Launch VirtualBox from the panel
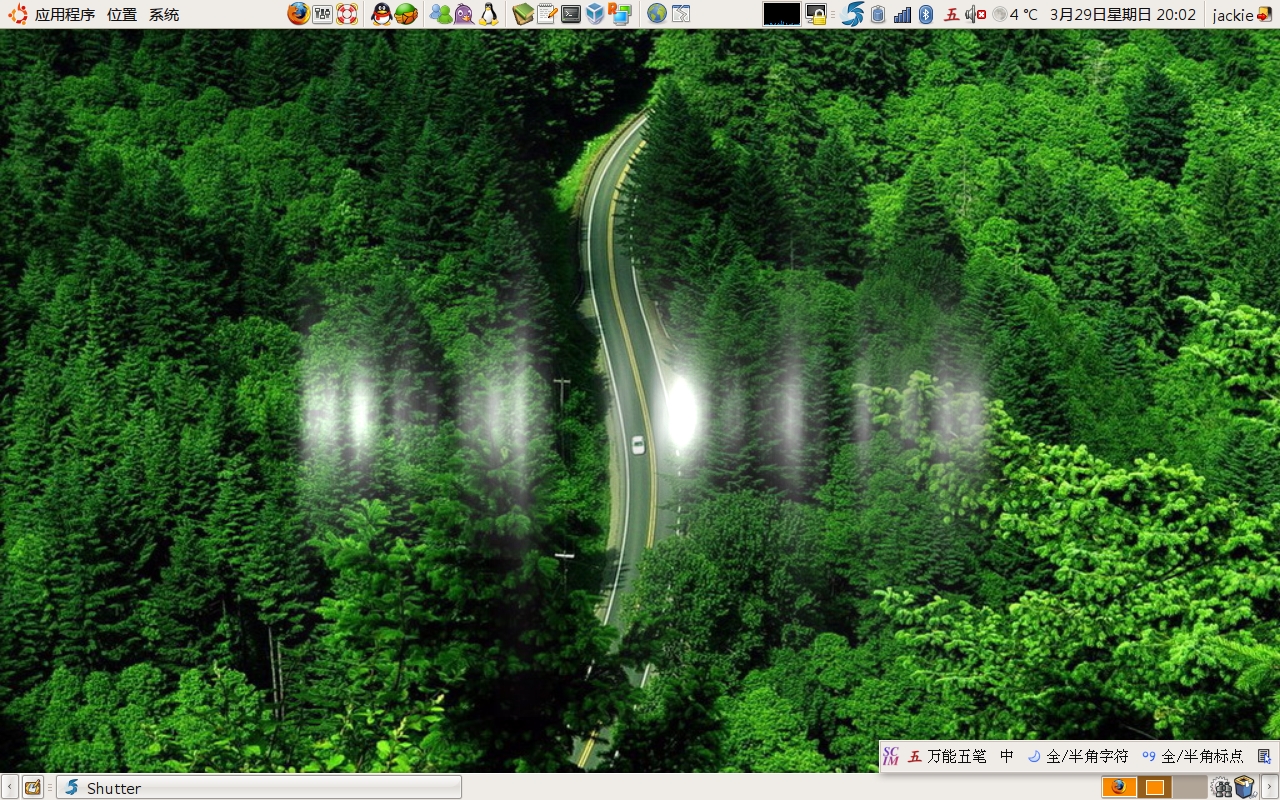Image resolution: width=1280 pixels, height=800 pixels. point(595,14)
